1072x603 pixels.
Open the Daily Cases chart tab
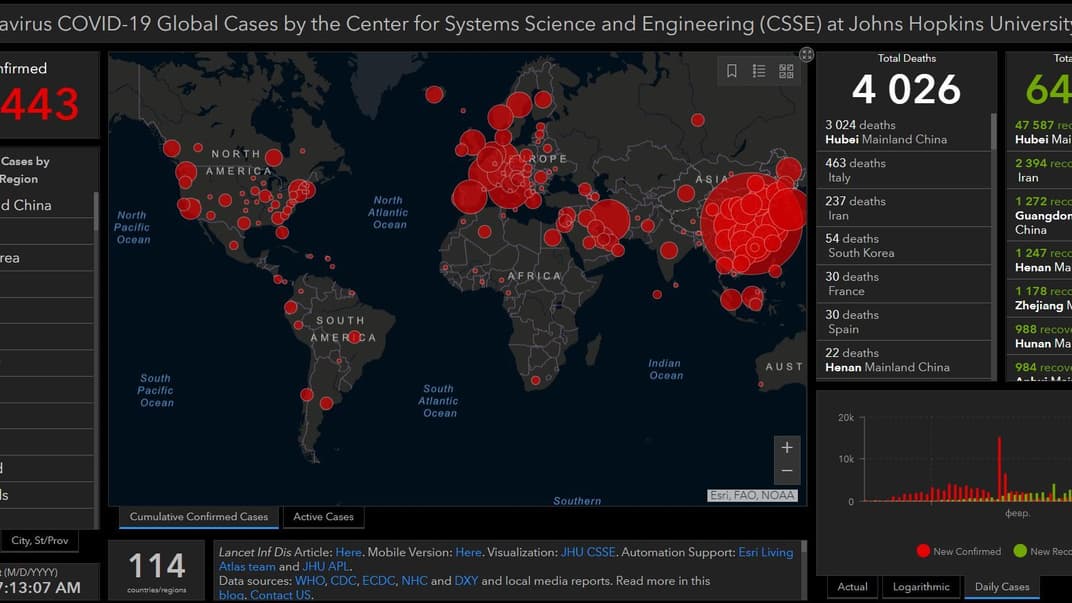coord(1001,587)
